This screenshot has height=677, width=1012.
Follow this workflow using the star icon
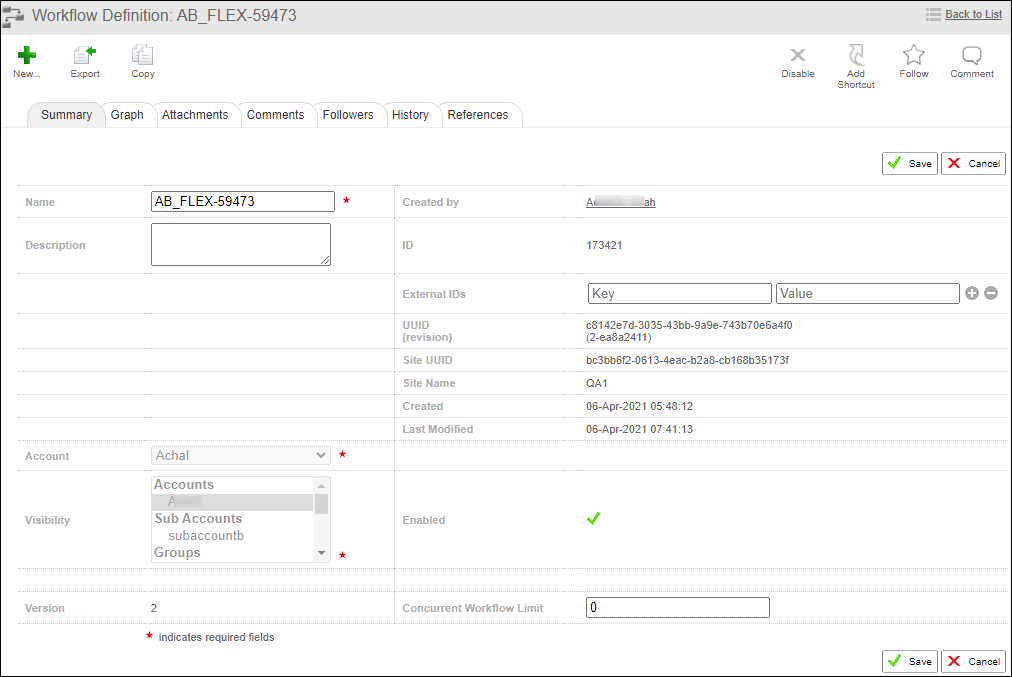point(913,60)
